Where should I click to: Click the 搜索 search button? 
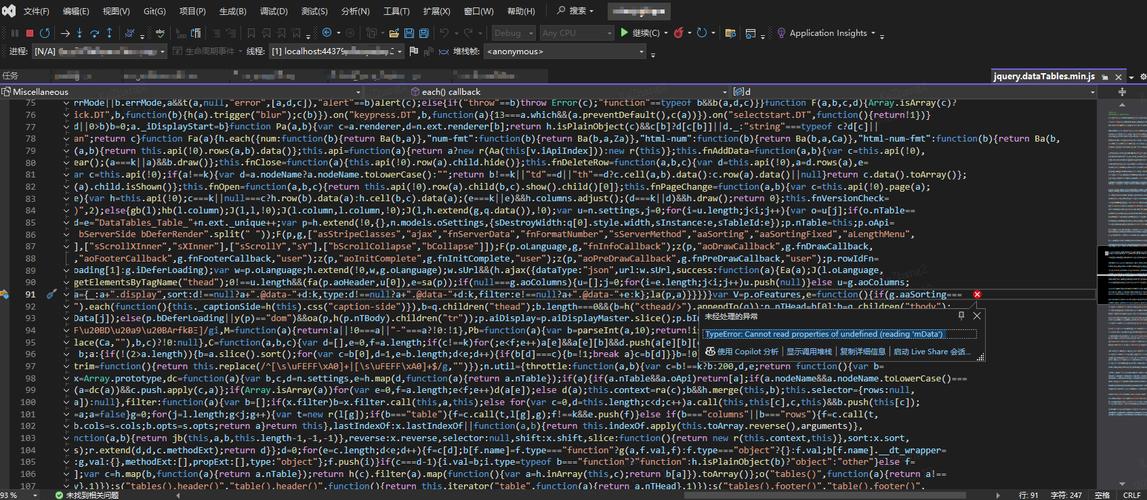[576, 11]
